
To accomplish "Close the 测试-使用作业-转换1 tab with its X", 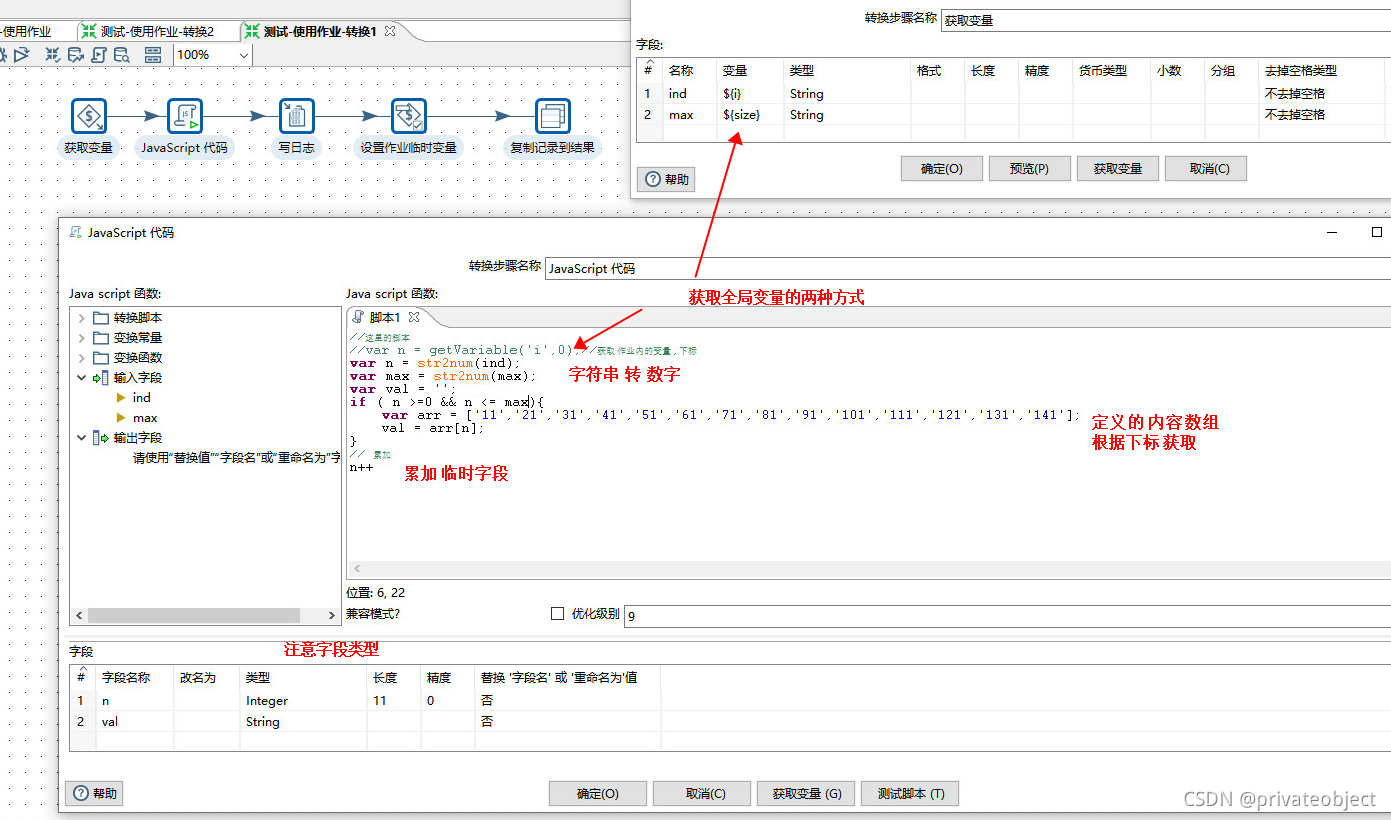I will 390,31.
